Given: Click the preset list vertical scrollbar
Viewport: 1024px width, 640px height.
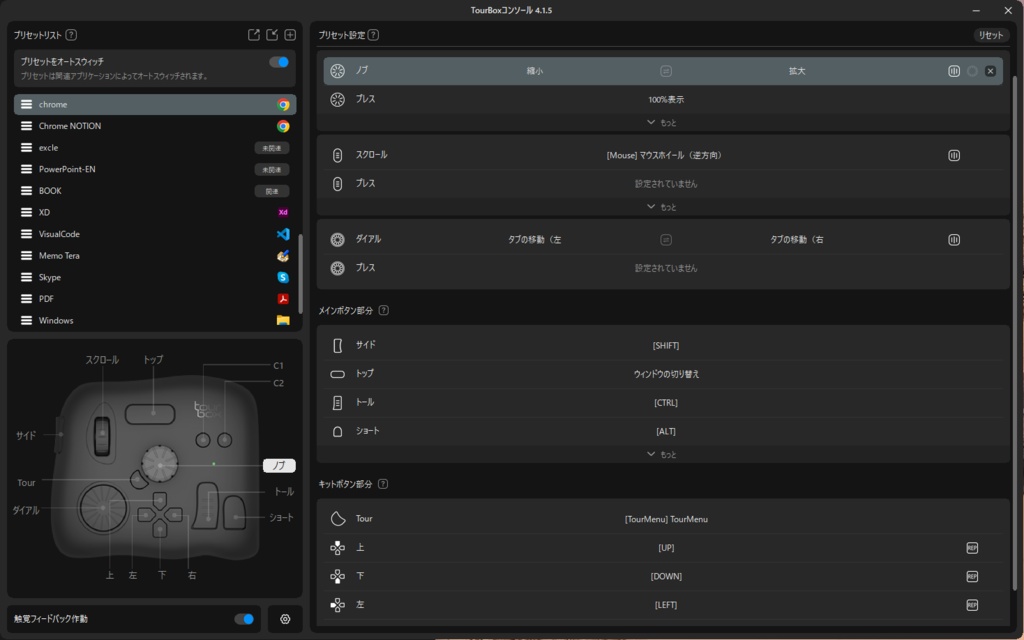Looking at the screenshot, I should (300, 274).
